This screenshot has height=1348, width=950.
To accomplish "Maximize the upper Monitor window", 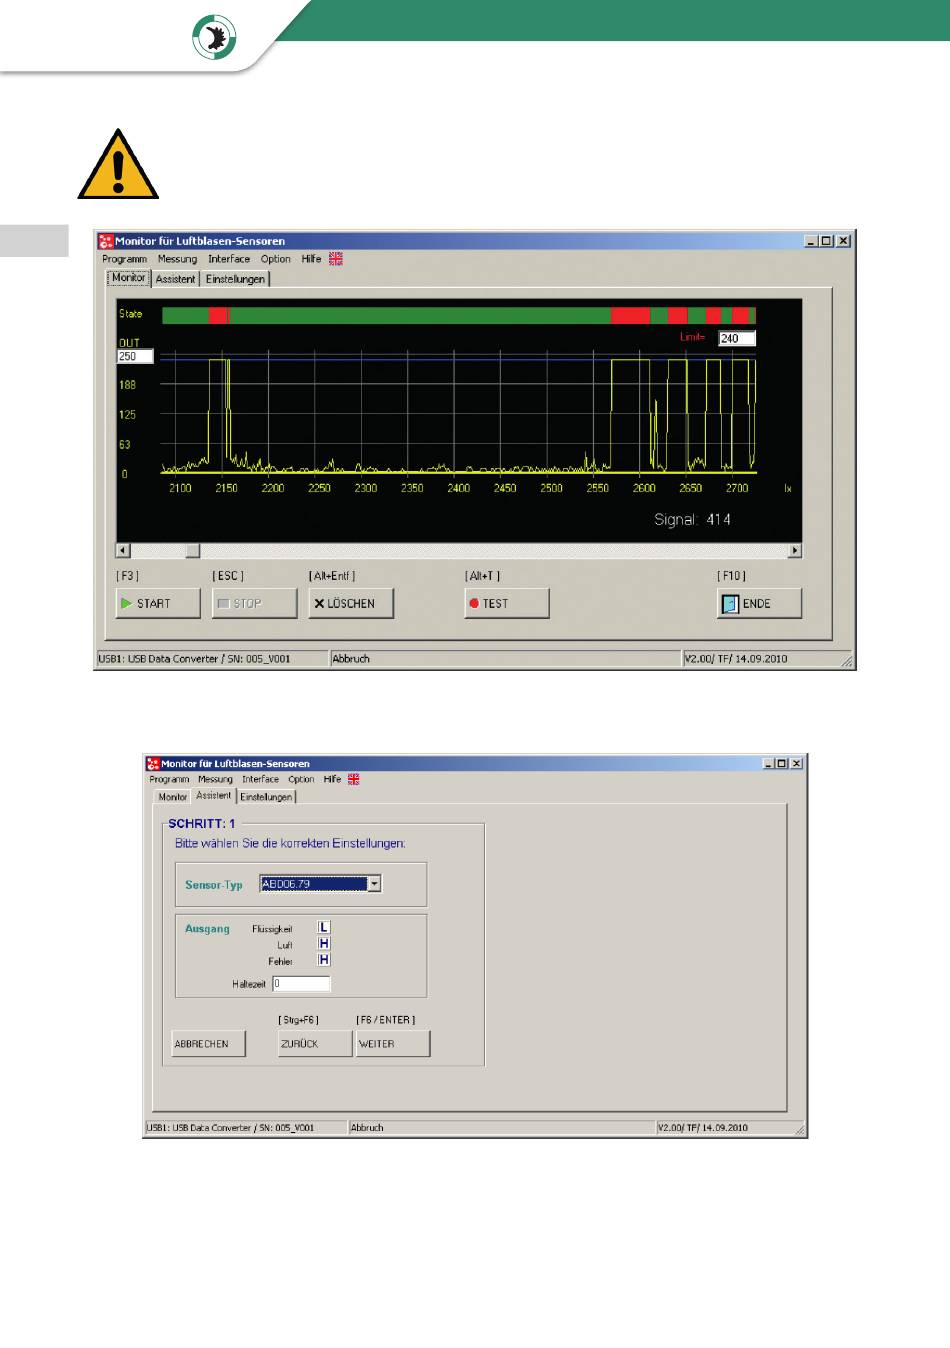I will pyautogui.click(x=826, y=241).
